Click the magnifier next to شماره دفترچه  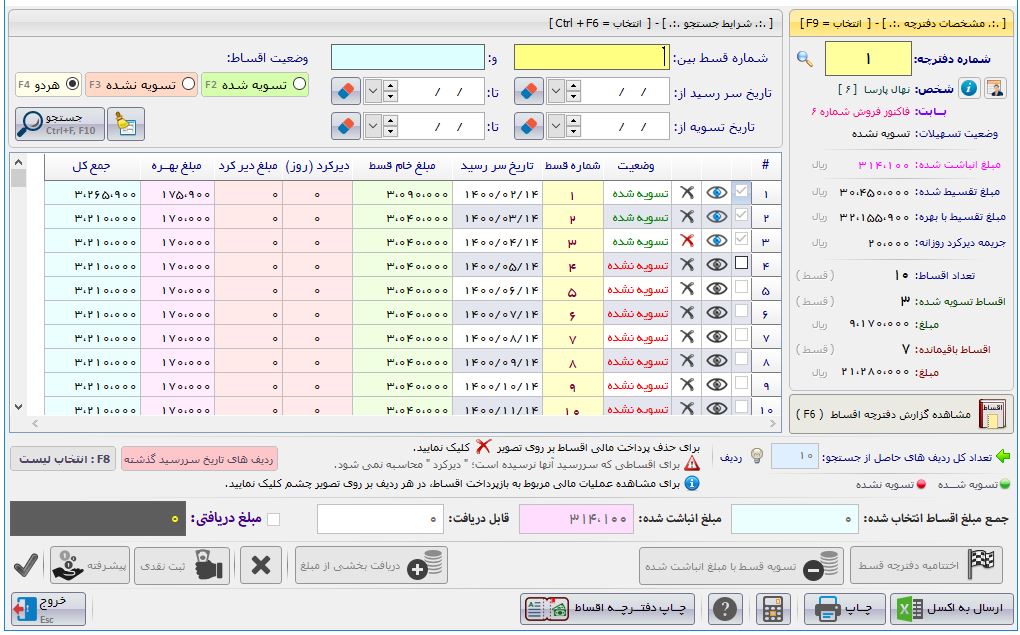tap(805, 59)
